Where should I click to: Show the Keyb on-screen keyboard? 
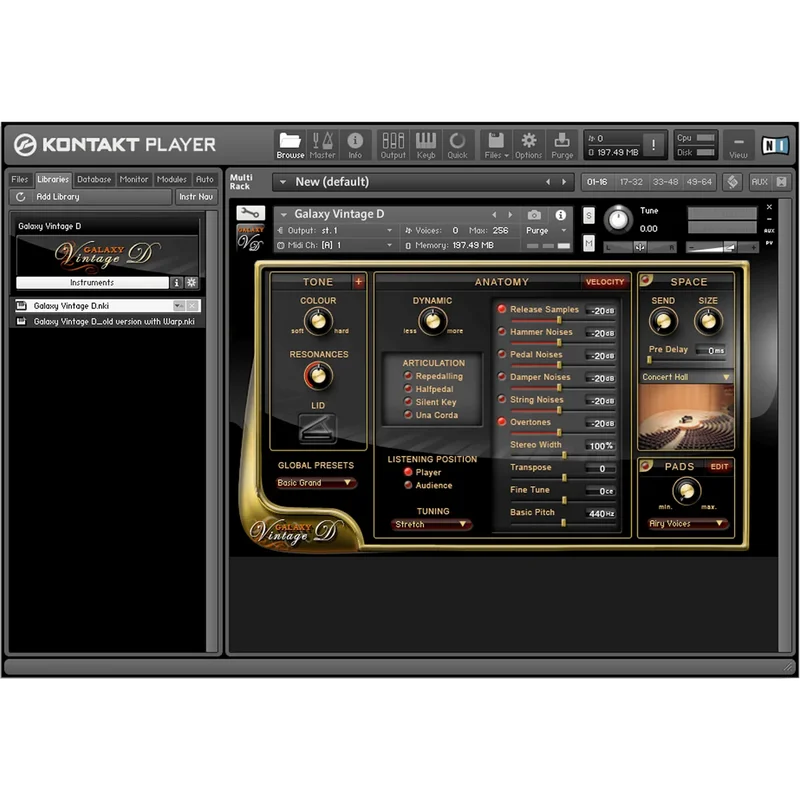(426, 145)
